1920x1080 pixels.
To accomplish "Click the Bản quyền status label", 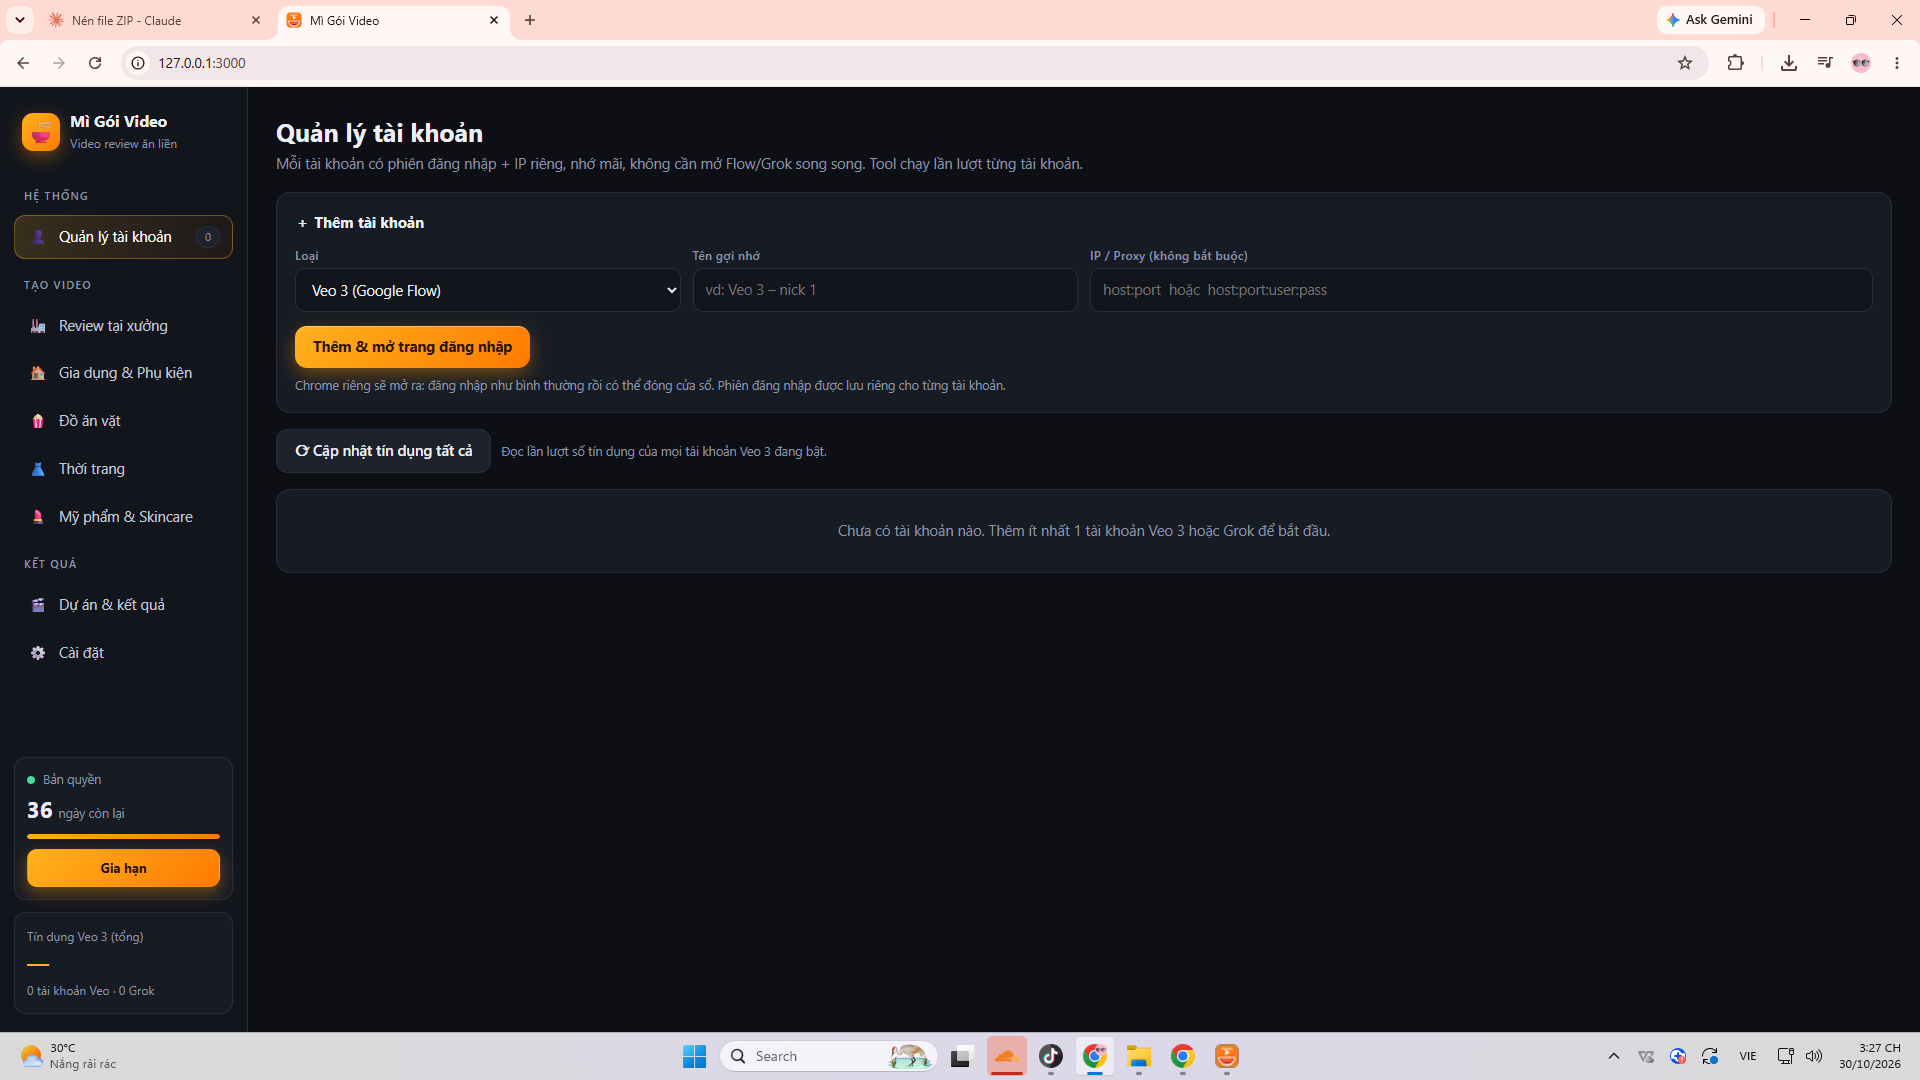I will [x=72, y=780].
